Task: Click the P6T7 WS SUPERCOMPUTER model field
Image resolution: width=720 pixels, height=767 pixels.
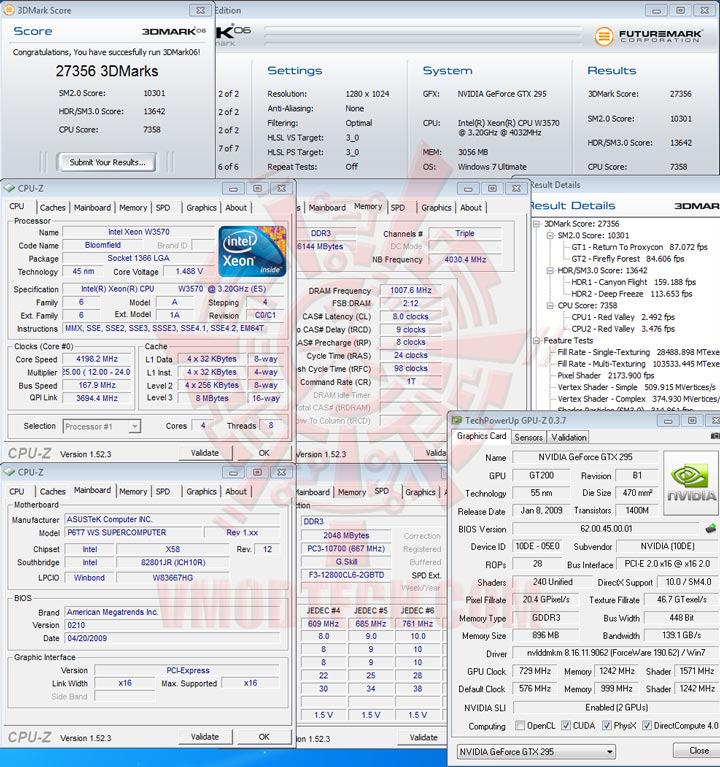Action: [x=133, y=532]
